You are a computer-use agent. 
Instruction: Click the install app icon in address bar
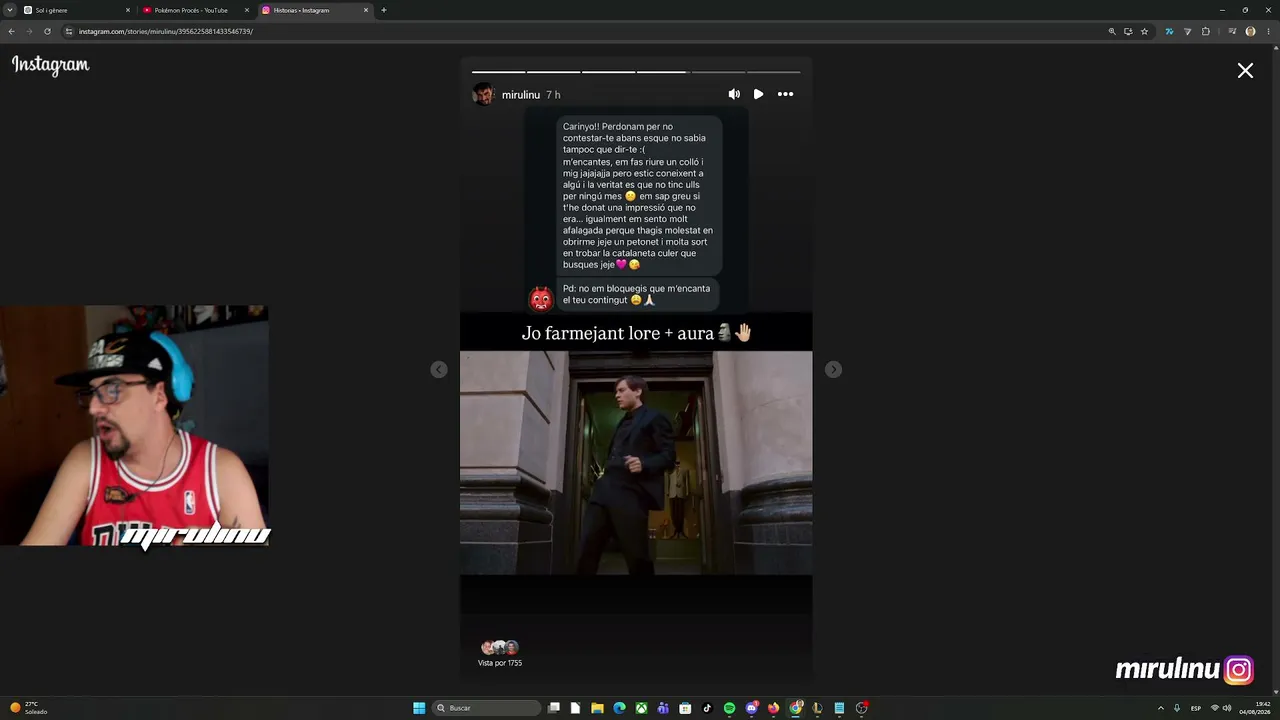pos(1128,31)
